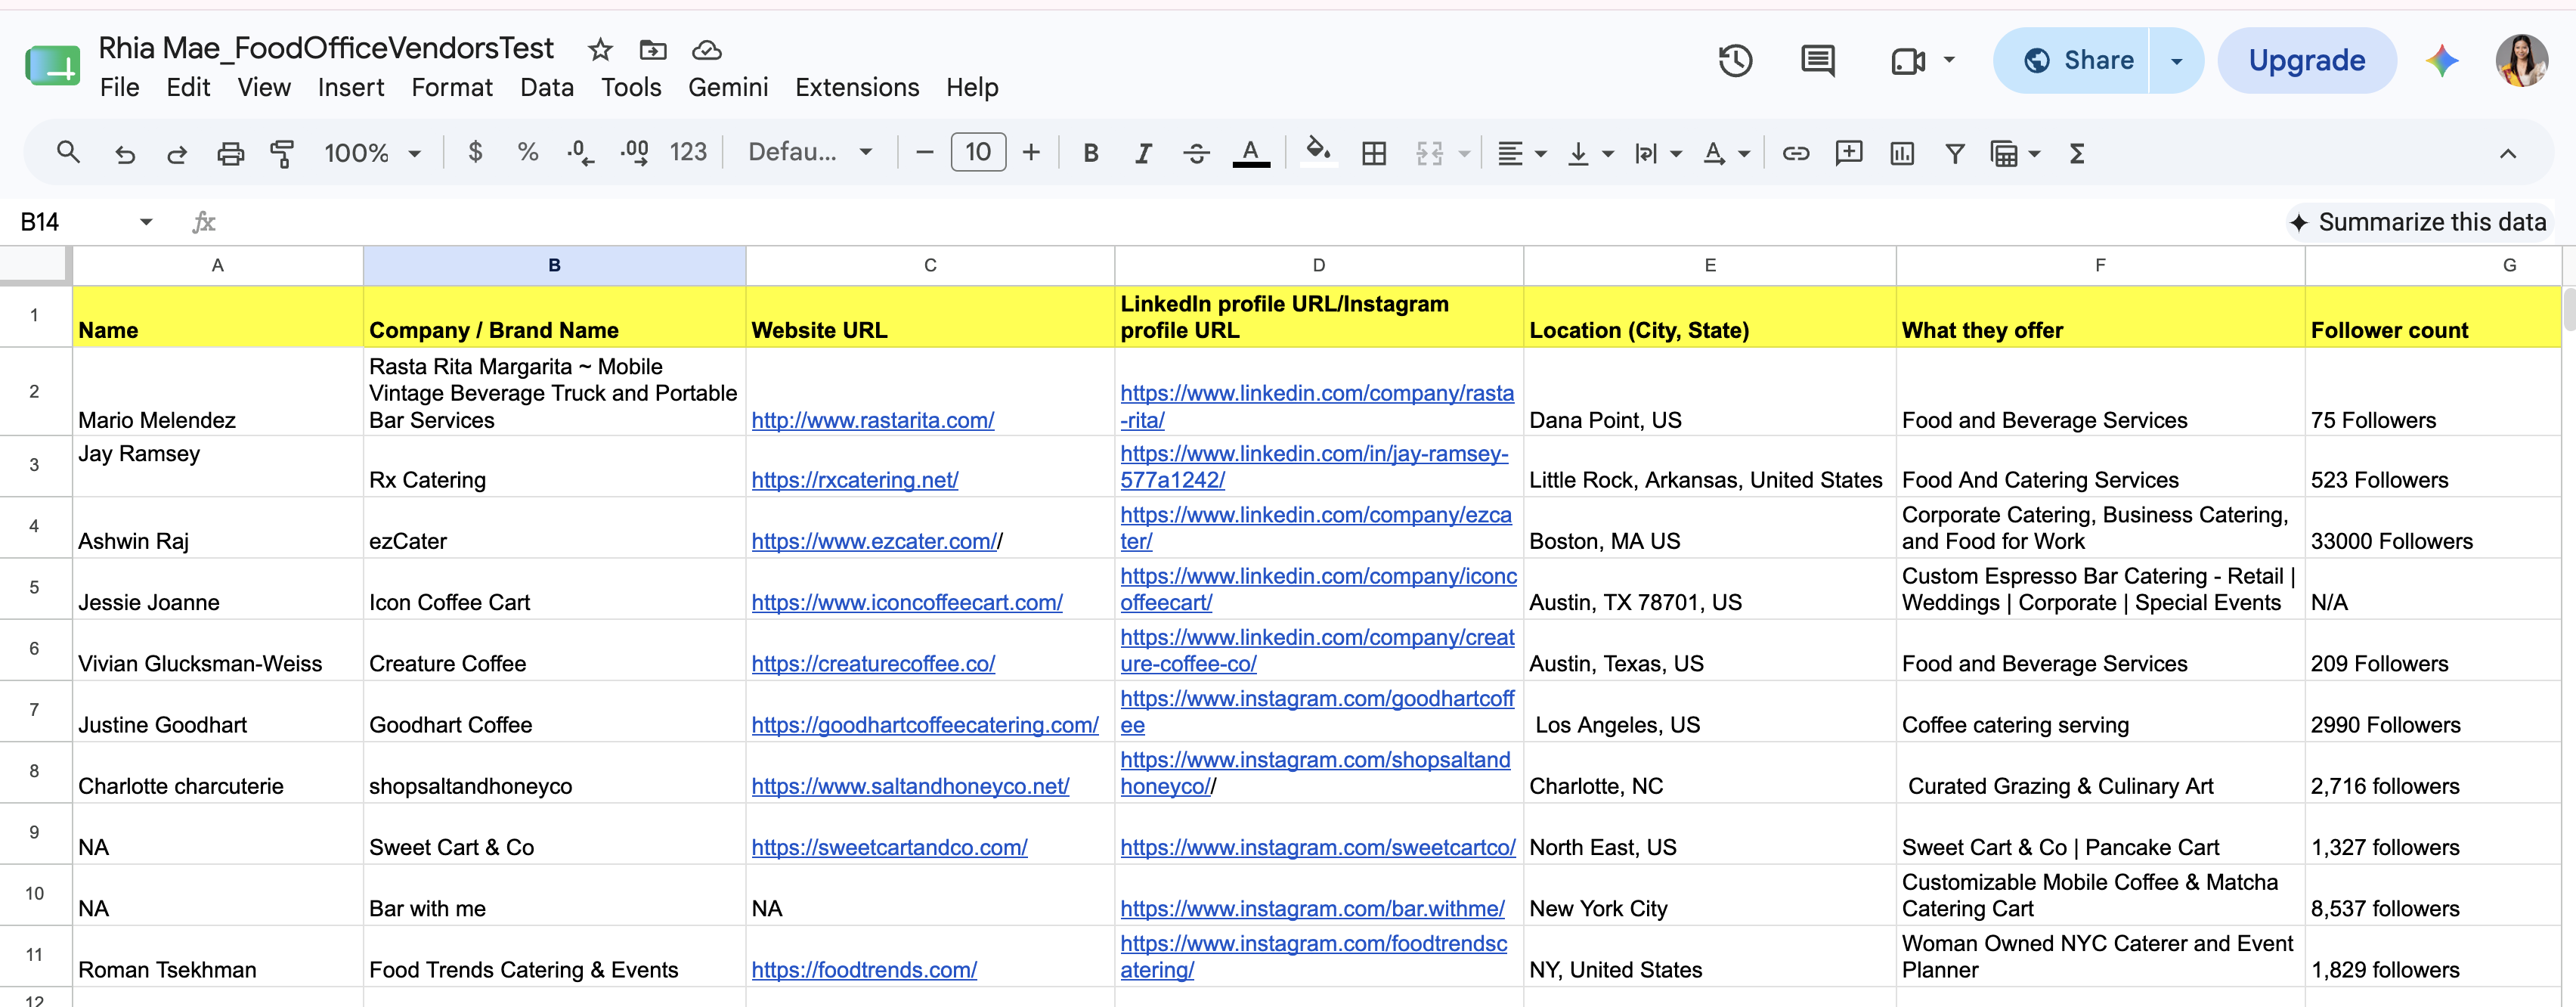2576x1007 pixels.
Task: Open the Format menu
Action: pyautogui.click(x=452, y=88)
